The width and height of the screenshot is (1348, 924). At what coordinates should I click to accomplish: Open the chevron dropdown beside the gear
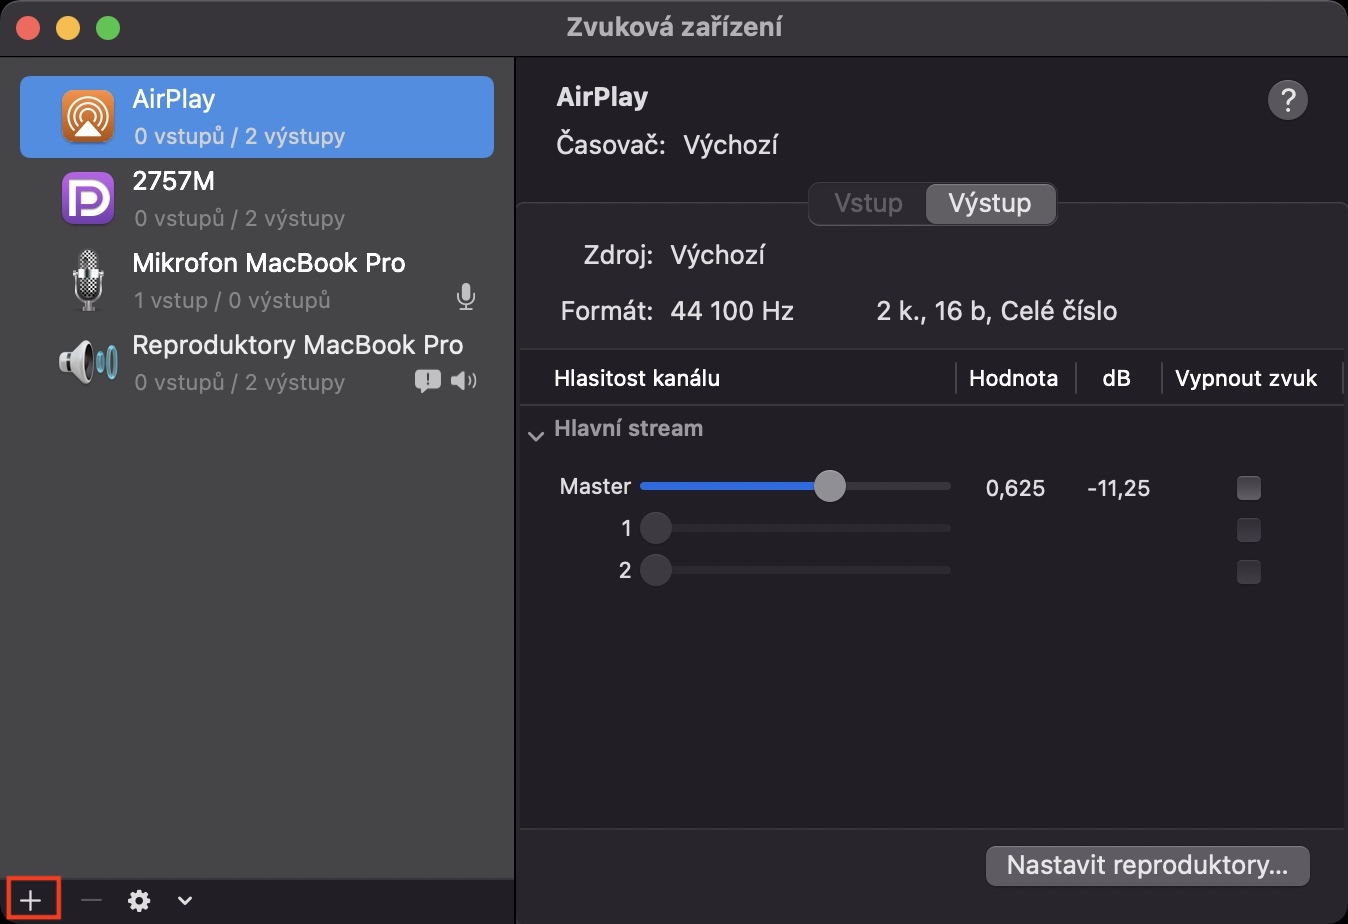click(185, 900)
